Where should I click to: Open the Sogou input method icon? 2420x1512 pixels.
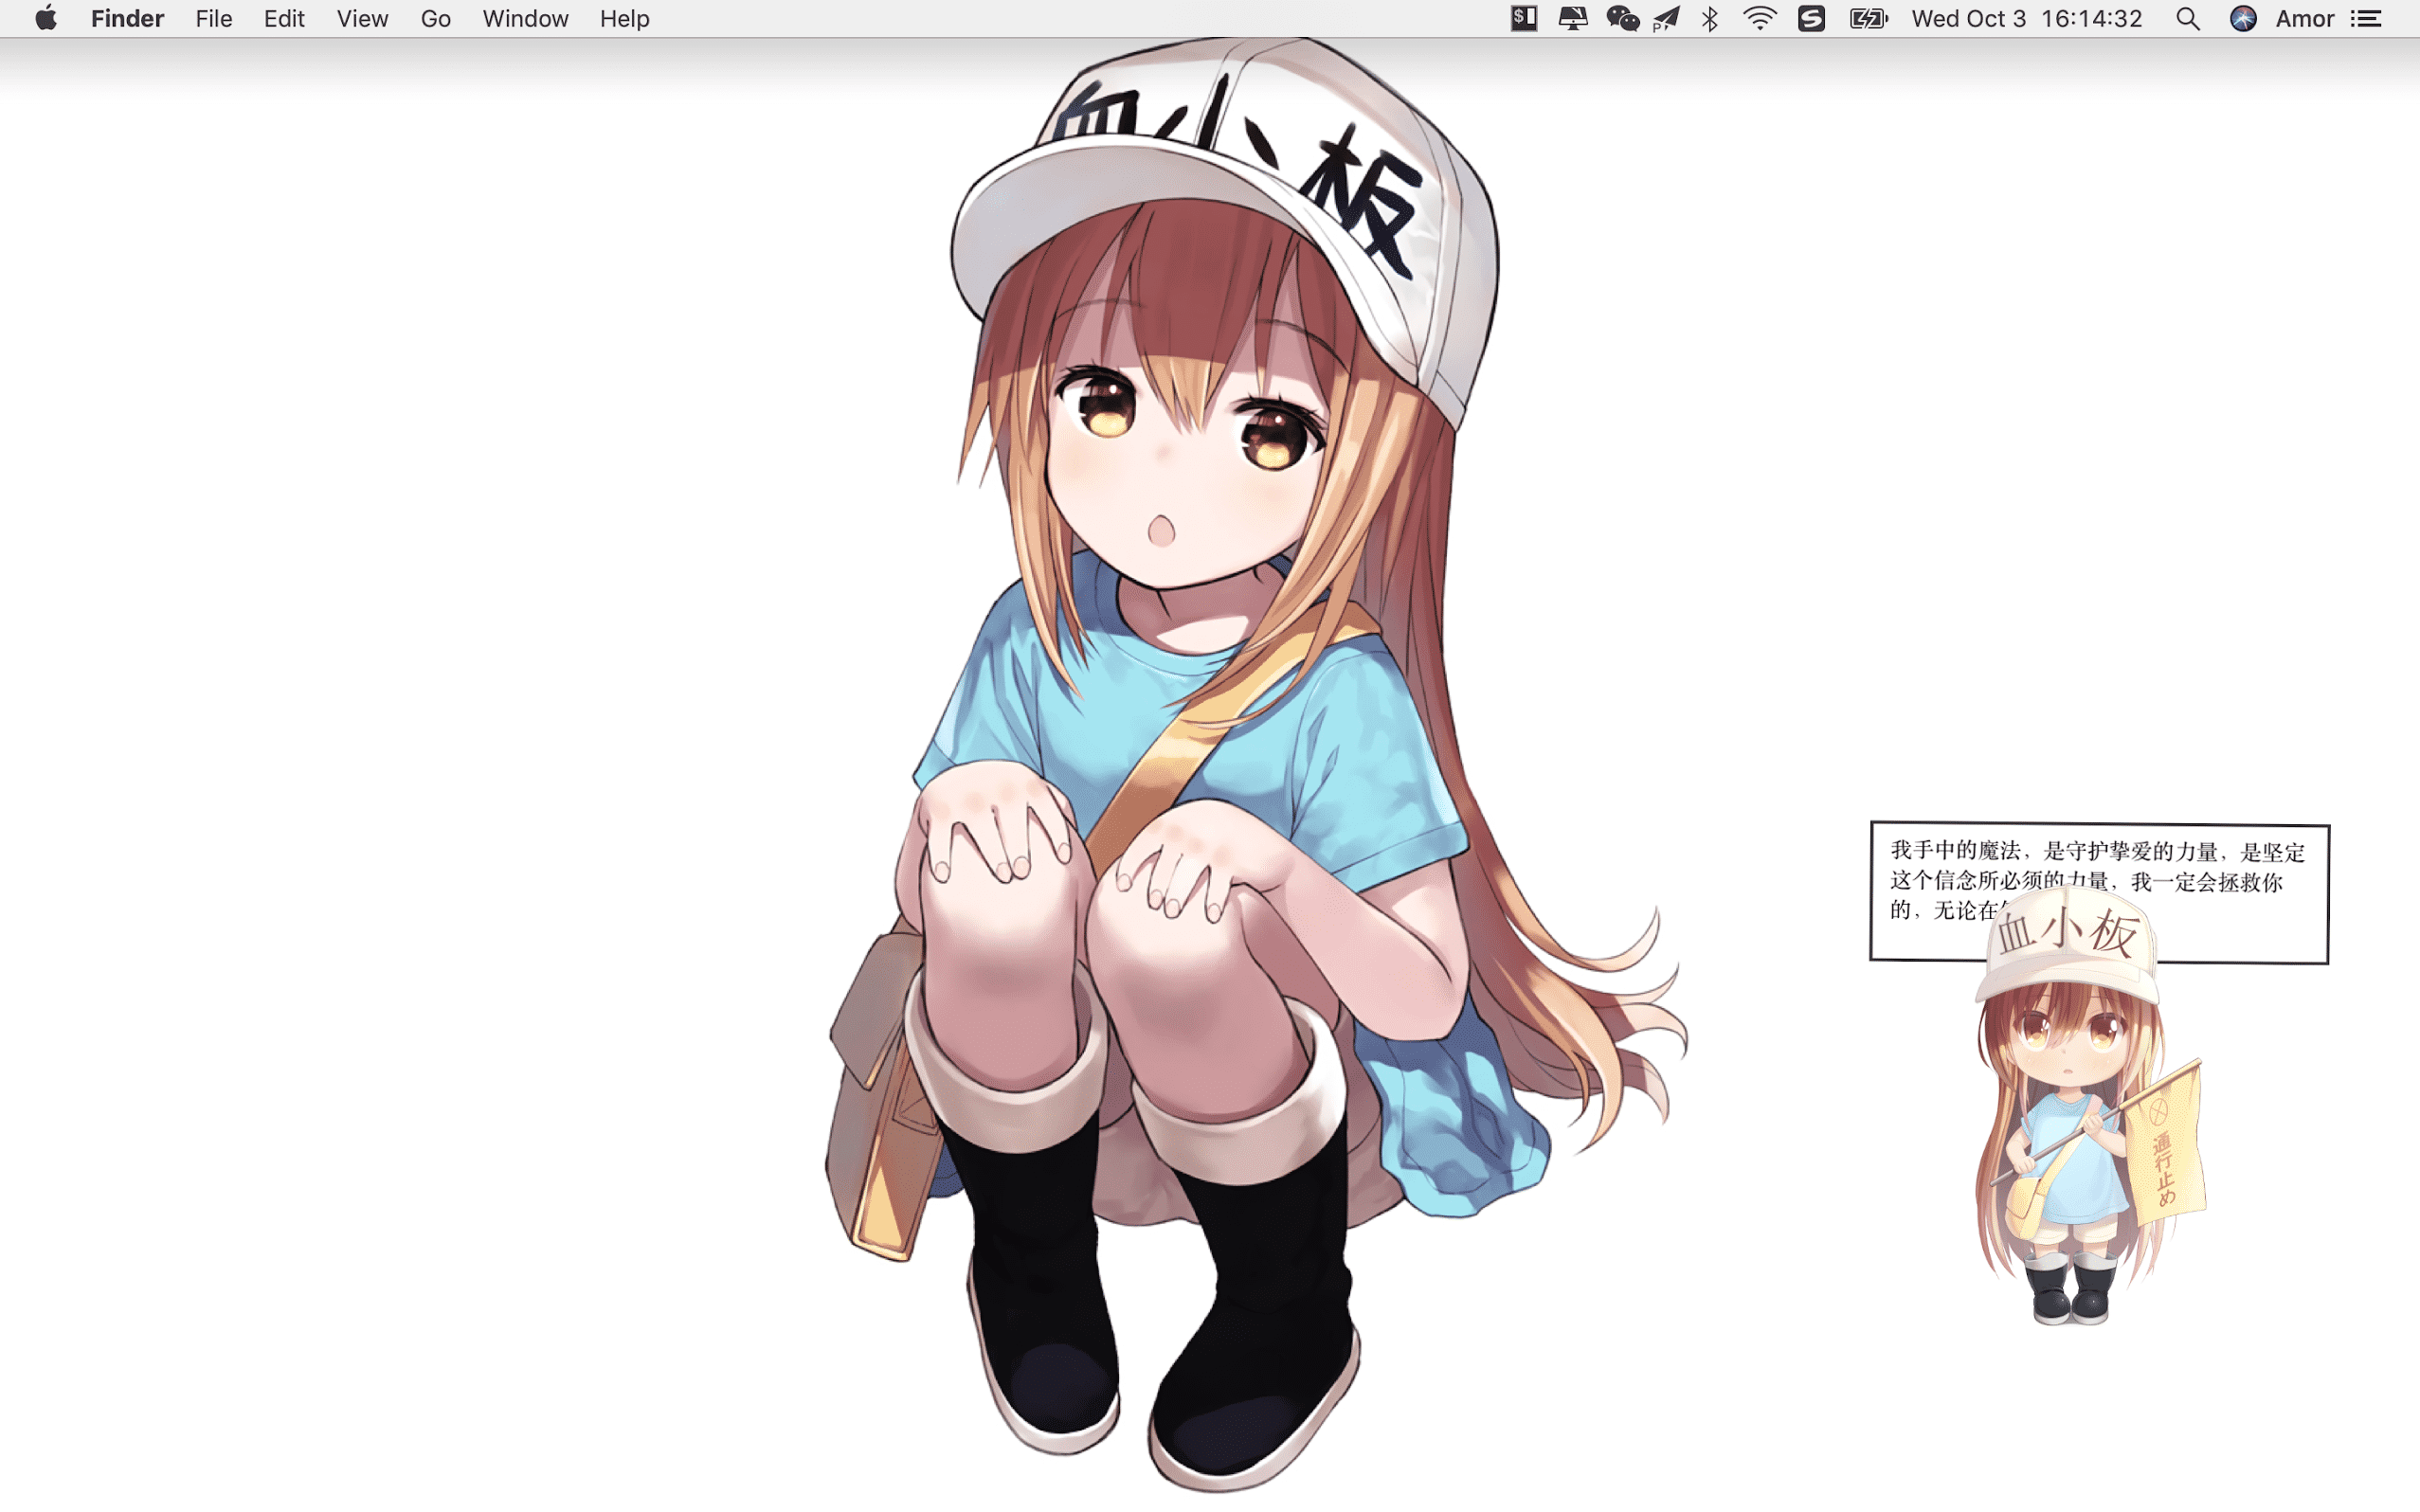click(x=1811, y=18)
